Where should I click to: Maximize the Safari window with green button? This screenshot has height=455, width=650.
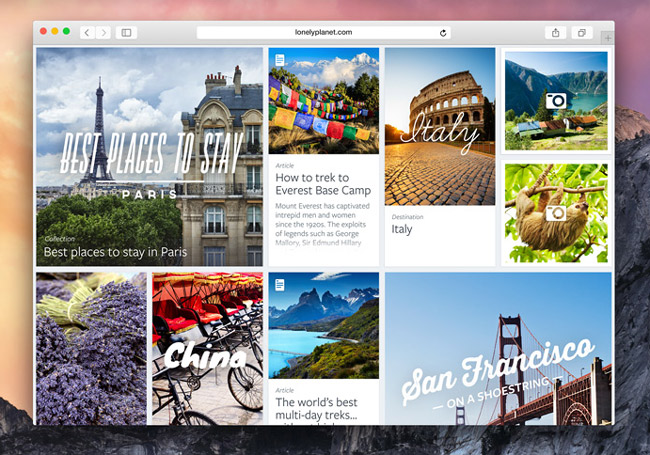[66, 31]
